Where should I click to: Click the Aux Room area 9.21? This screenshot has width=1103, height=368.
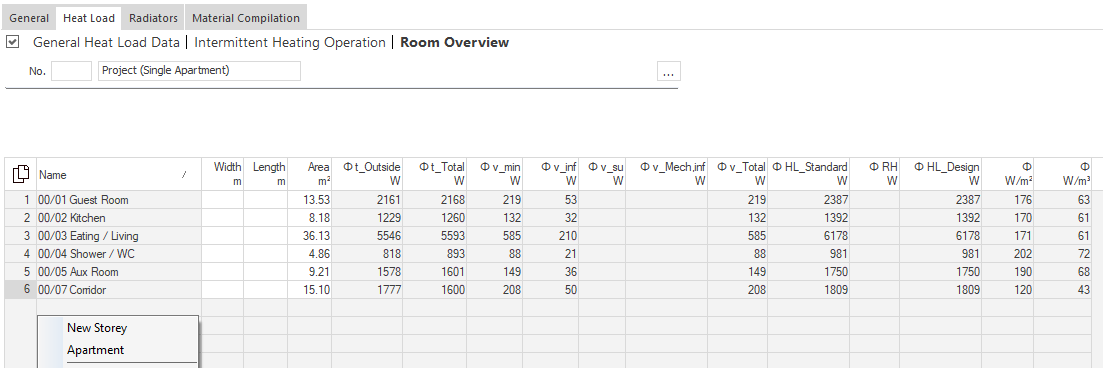[x=310, y=272]
